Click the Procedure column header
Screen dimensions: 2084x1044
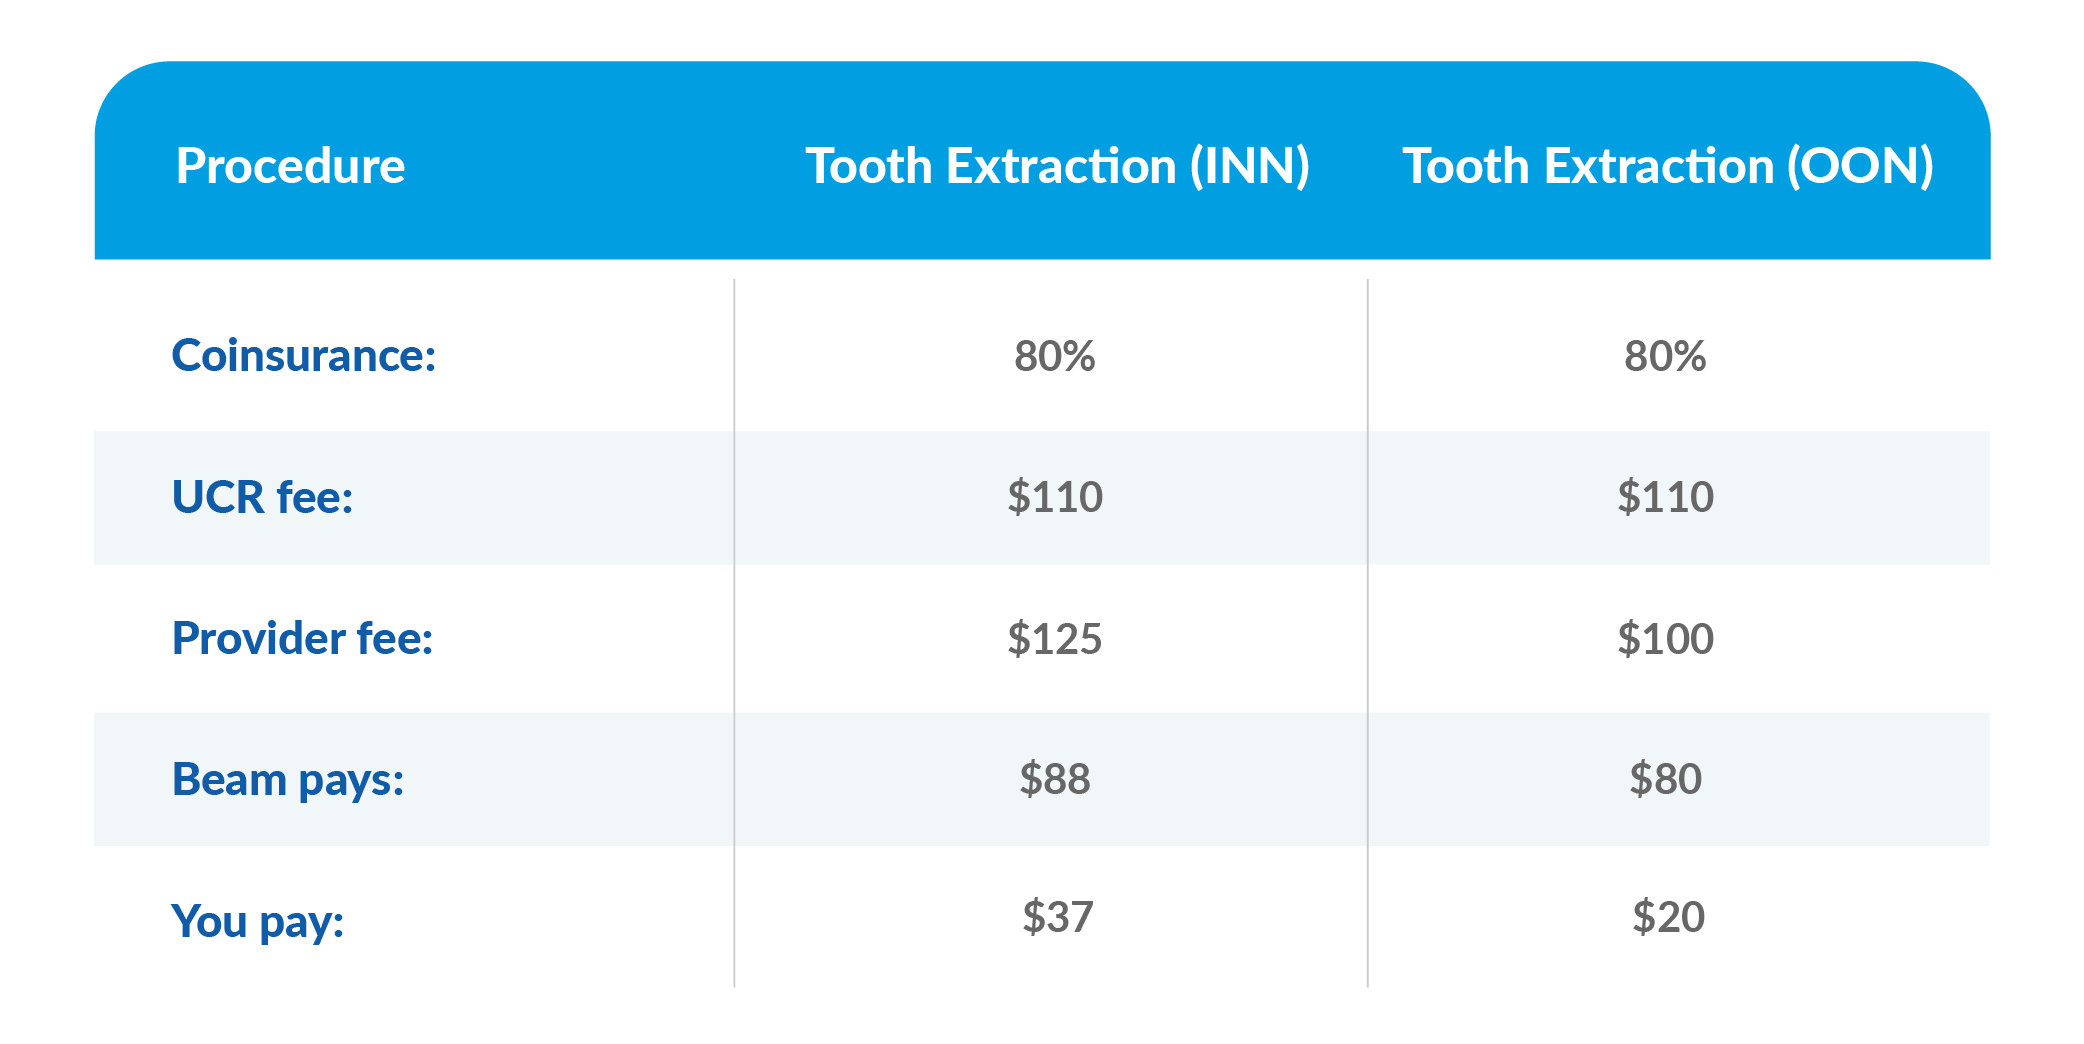[290, 166]
